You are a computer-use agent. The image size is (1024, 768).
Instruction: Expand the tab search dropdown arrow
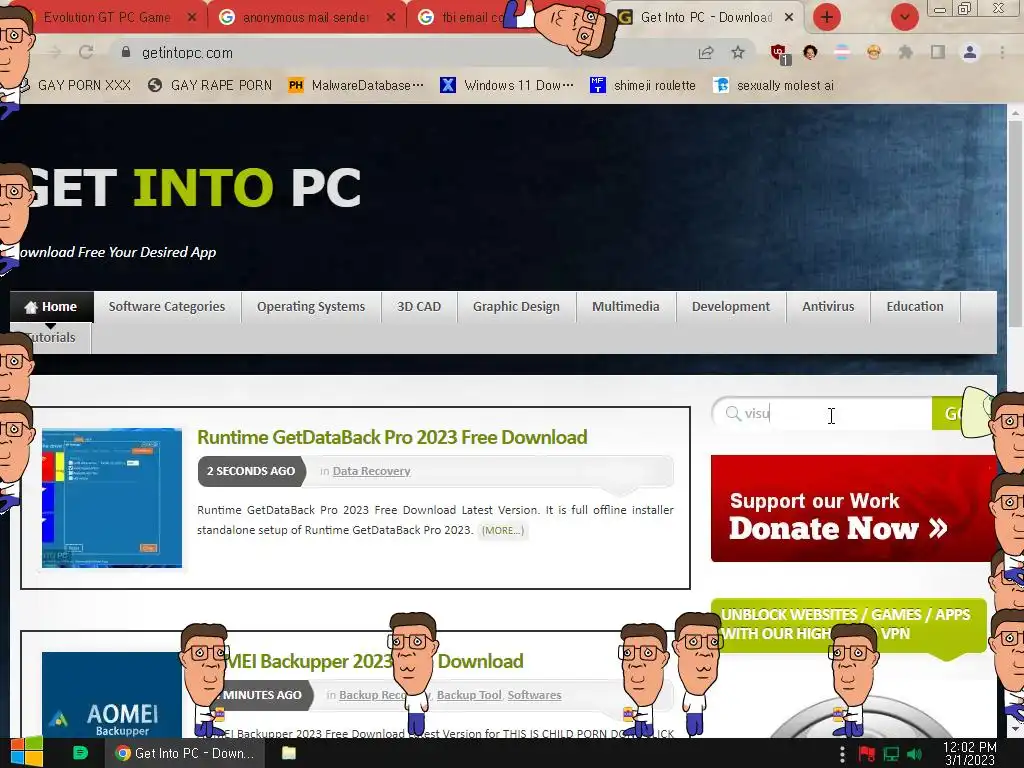point(904,17)
